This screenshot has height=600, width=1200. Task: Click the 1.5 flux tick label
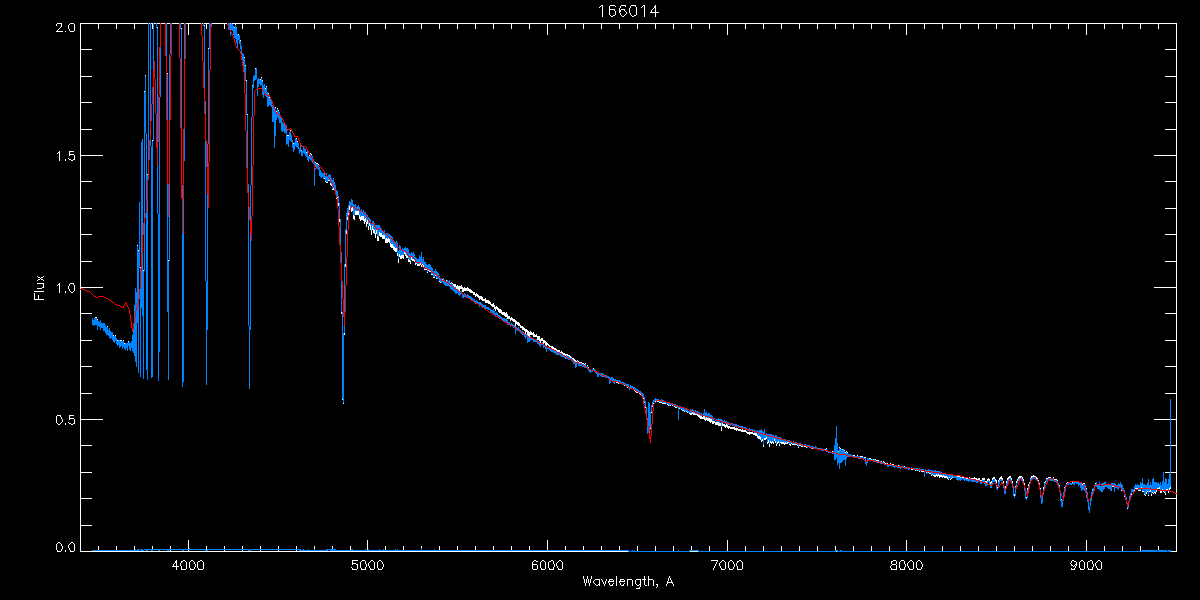(65, 157)
